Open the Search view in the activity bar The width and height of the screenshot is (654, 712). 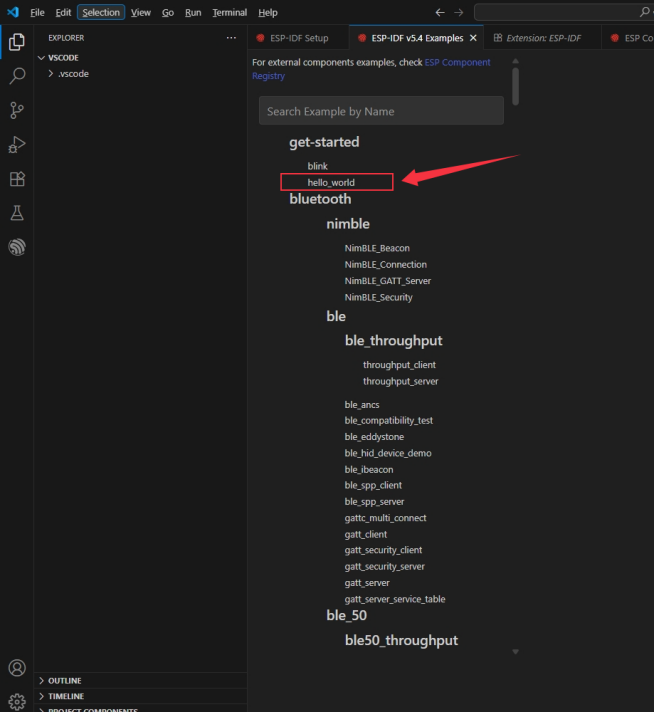(x=17, y=76)
